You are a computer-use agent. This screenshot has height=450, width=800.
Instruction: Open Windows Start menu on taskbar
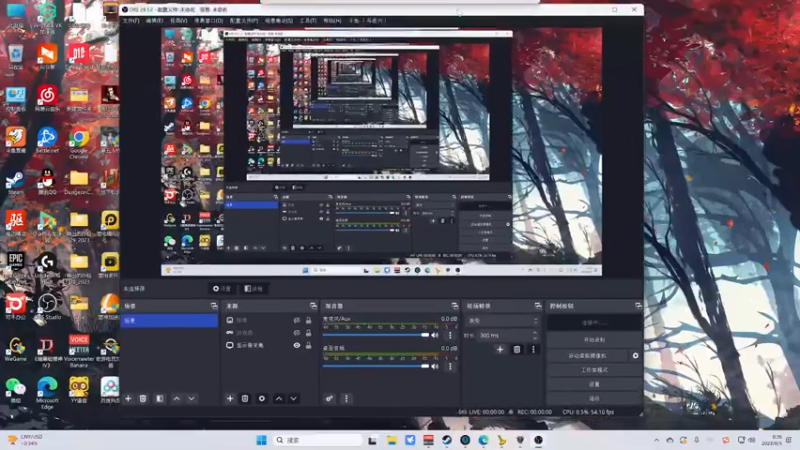tap(261, 440)
